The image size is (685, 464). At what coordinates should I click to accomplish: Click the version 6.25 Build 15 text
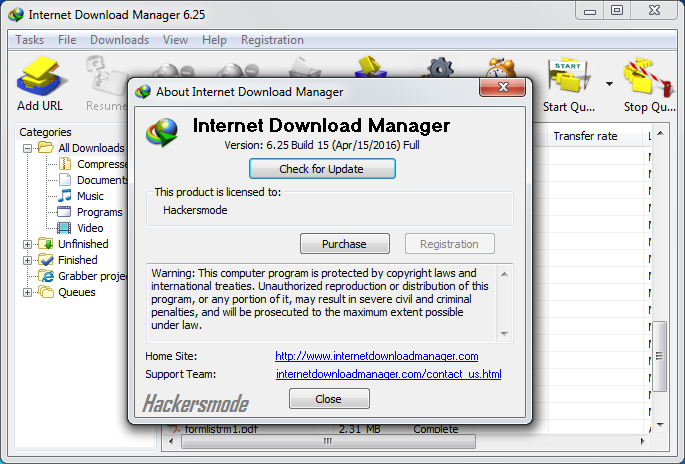coord(322,145)
